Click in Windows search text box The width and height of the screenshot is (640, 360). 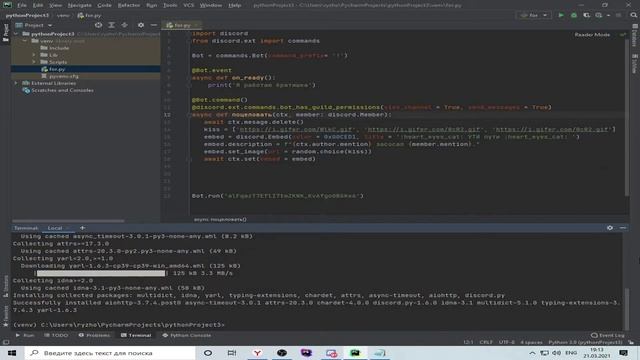110,353
